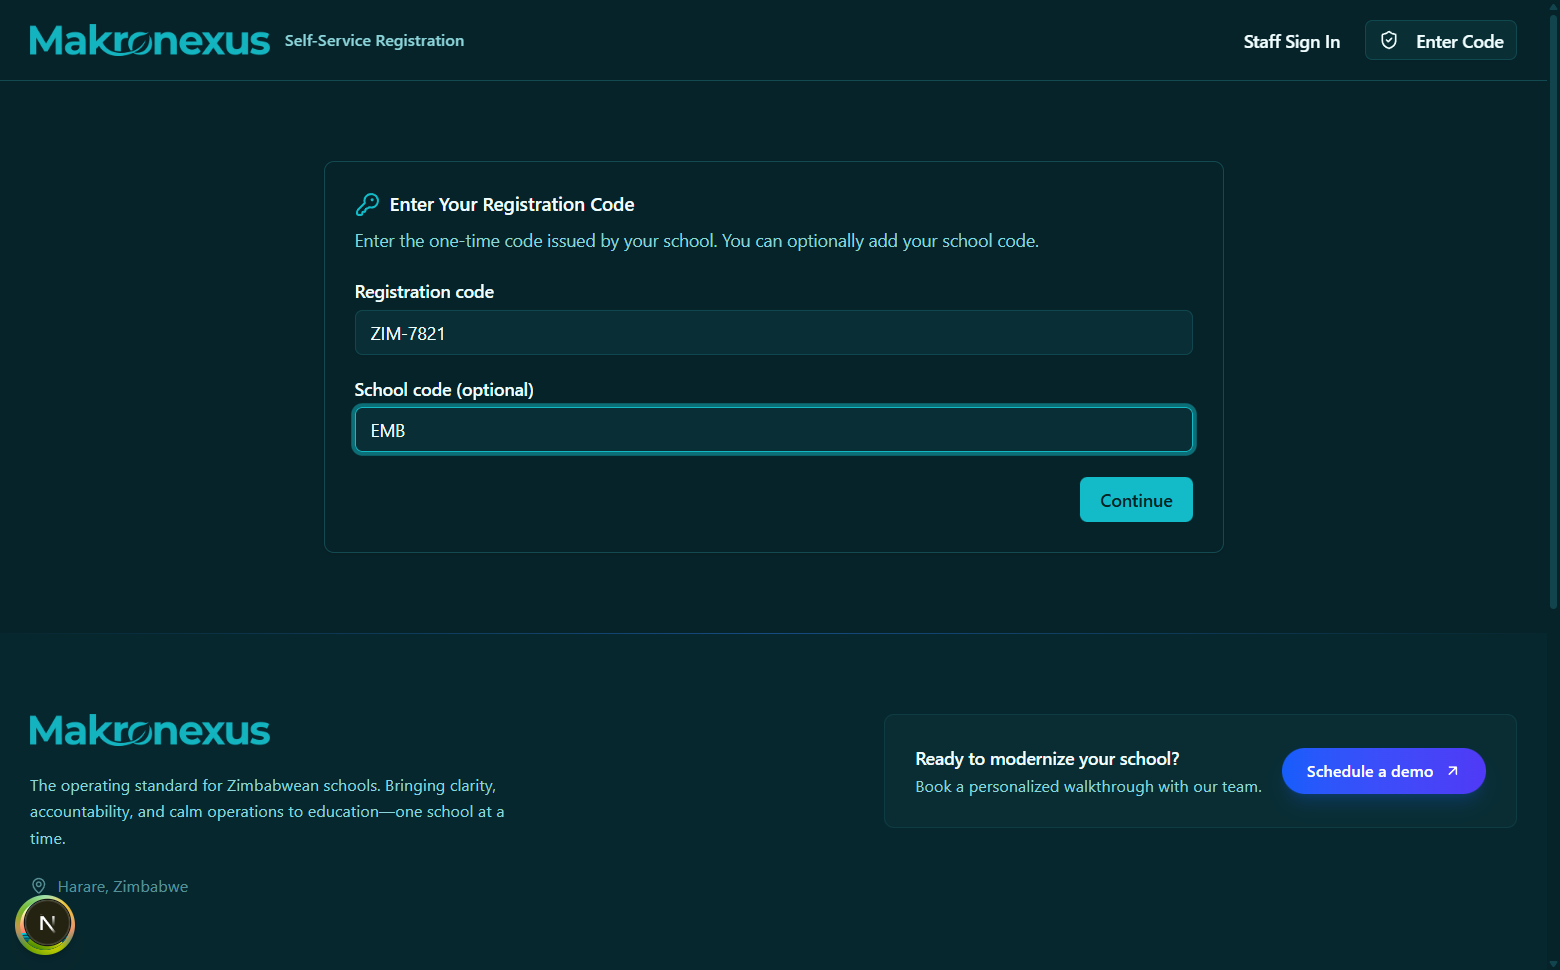Click the 'Registration code' label

[x=424, y=292]
